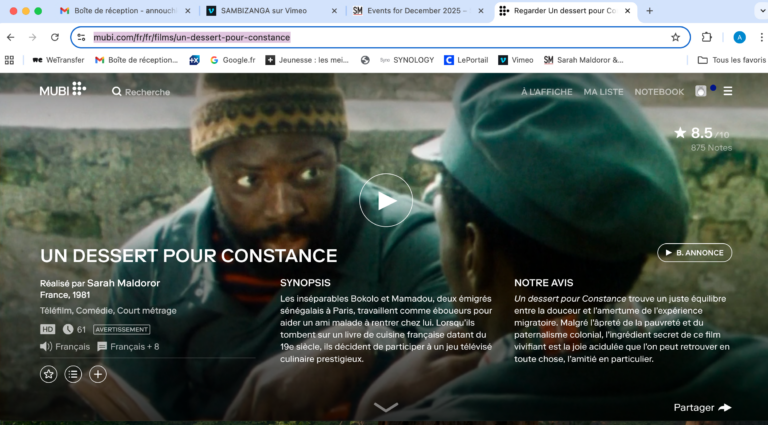The image size is (768, 425).
Task: Switch to the Events for December 2025 tab
Action: click(408, 11)
